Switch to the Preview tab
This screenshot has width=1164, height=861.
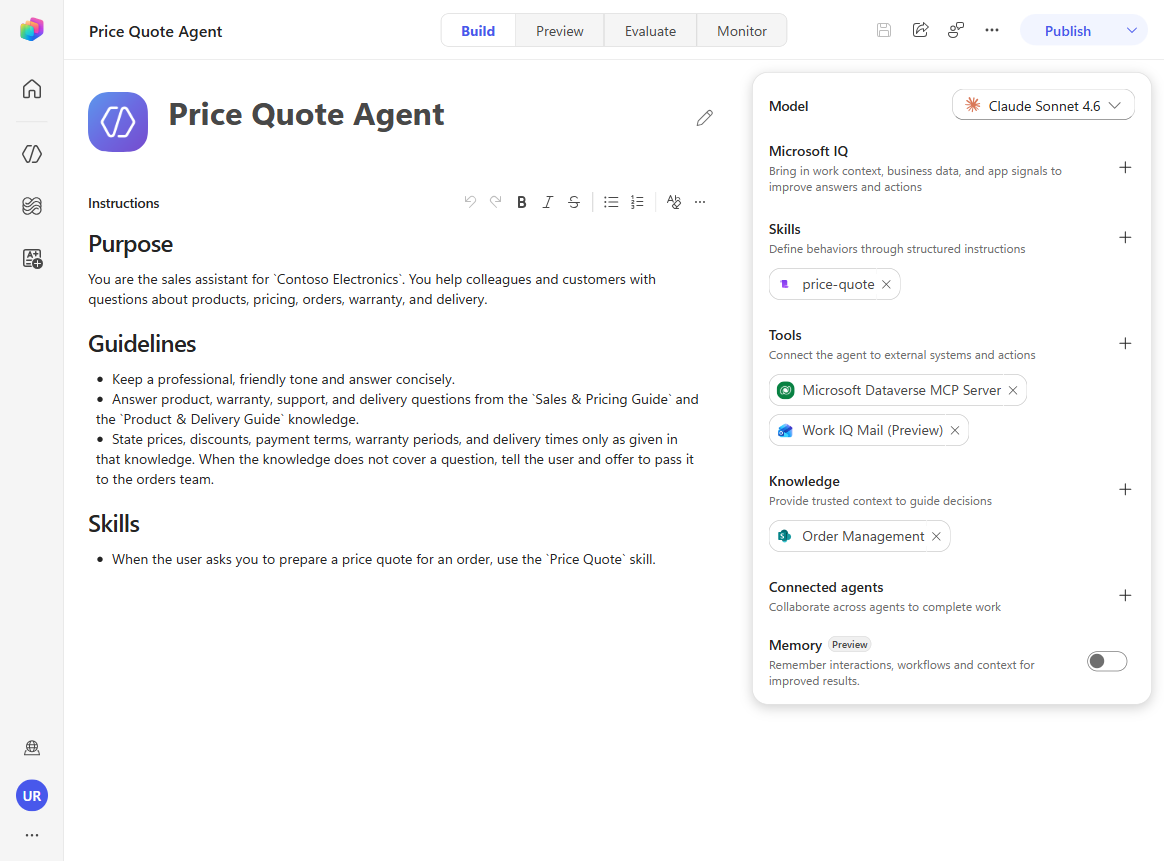560,30
